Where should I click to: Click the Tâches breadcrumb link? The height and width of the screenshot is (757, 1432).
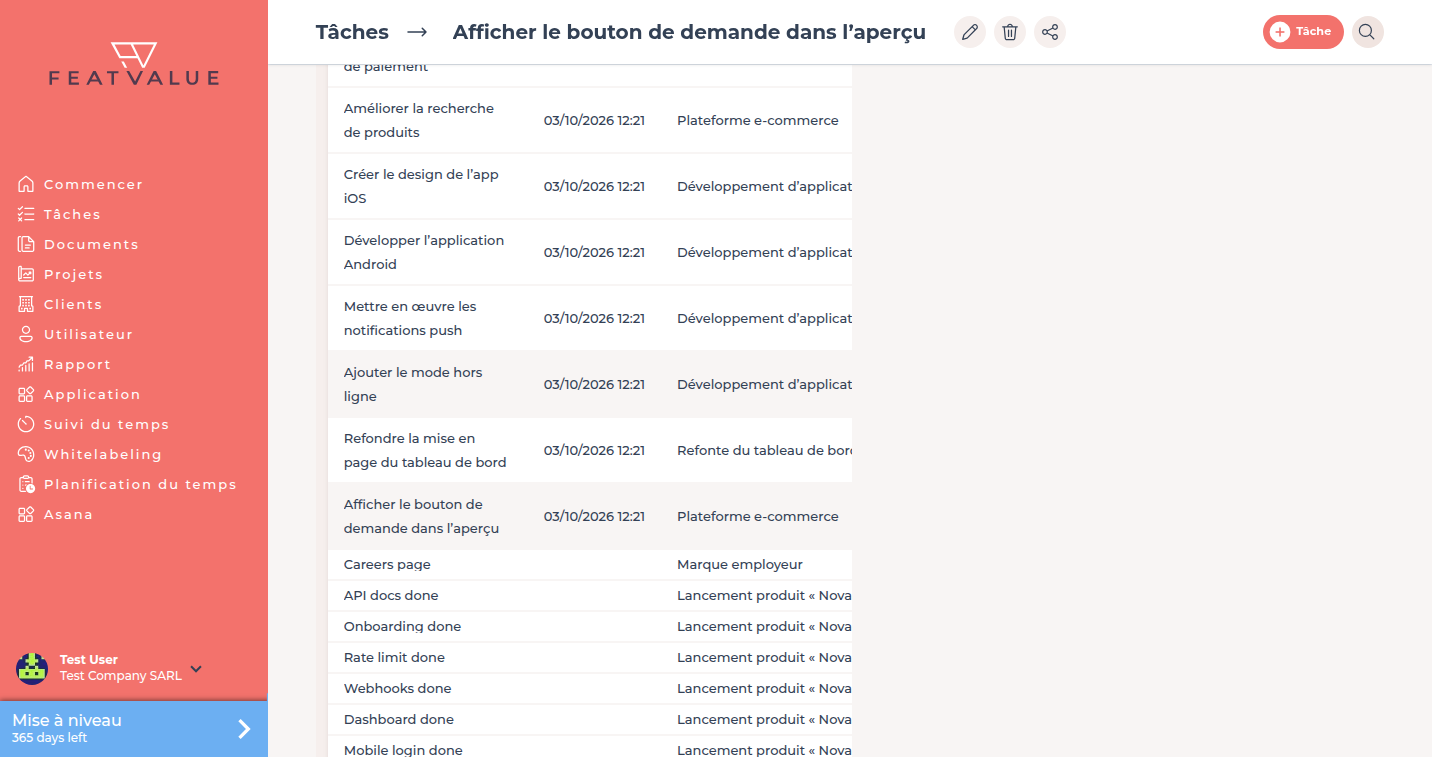point(352,32)
